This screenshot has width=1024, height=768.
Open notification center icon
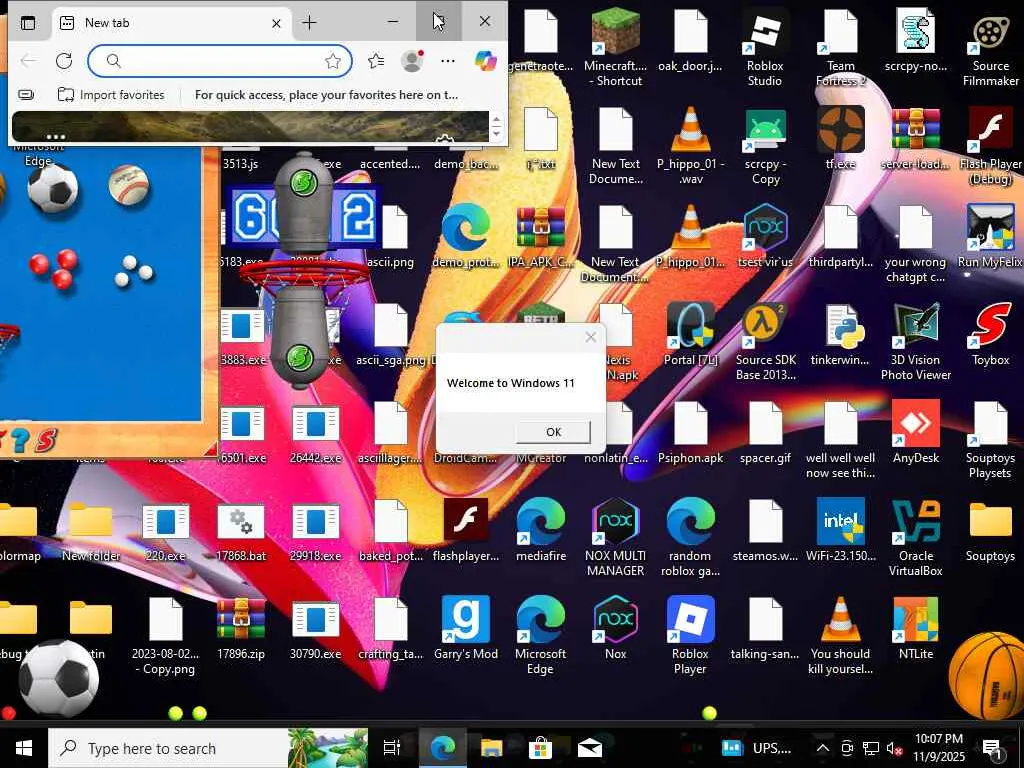993,748
